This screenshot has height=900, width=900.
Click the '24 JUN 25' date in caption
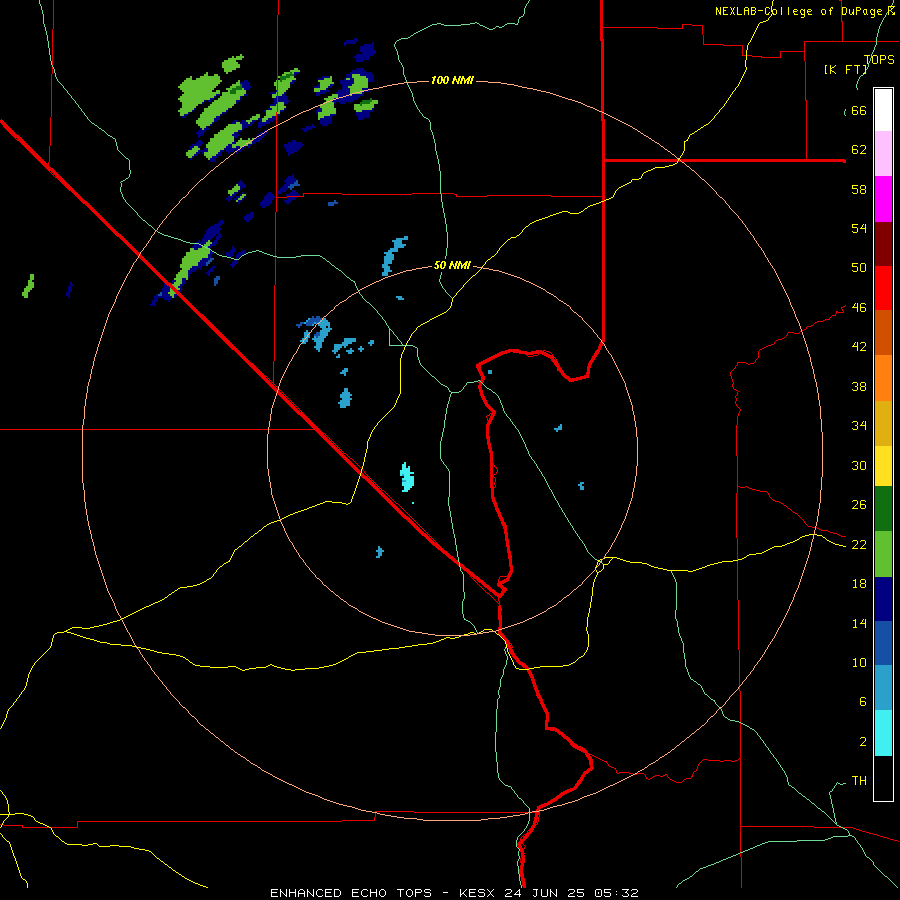point(546,893)
